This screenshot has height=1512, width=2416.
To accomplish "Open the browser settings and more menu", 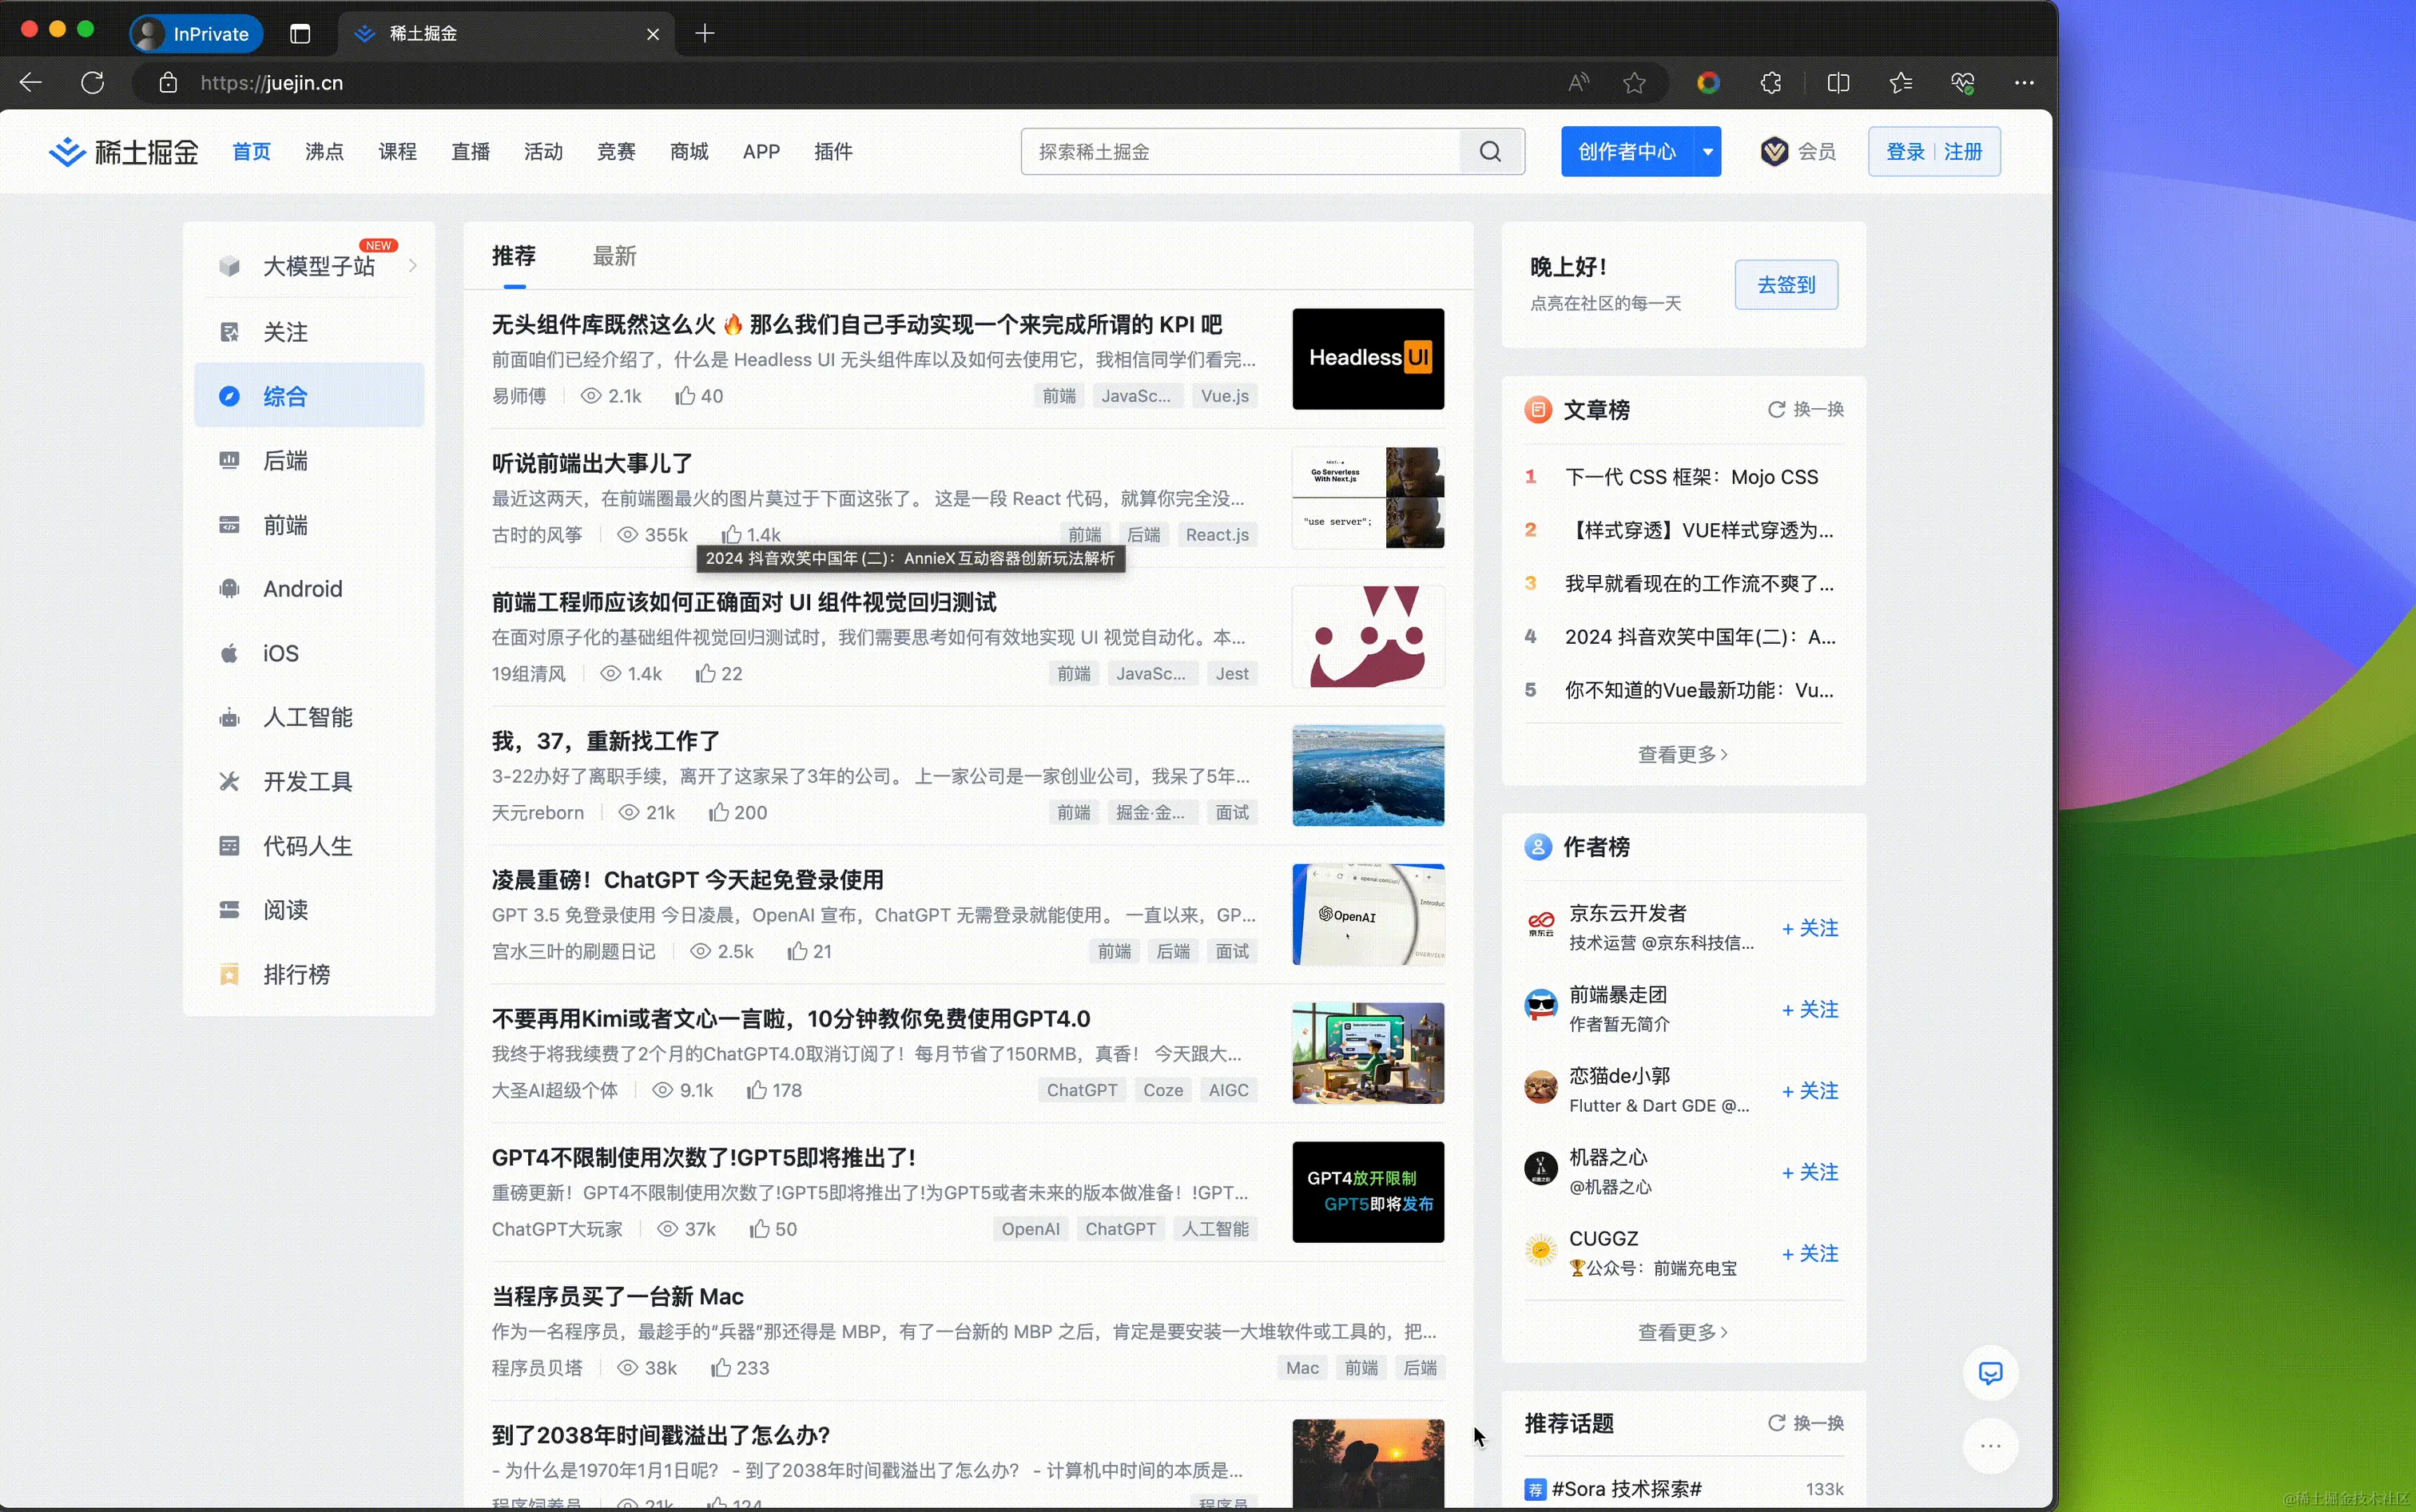I will click(x=2024, y=83).
